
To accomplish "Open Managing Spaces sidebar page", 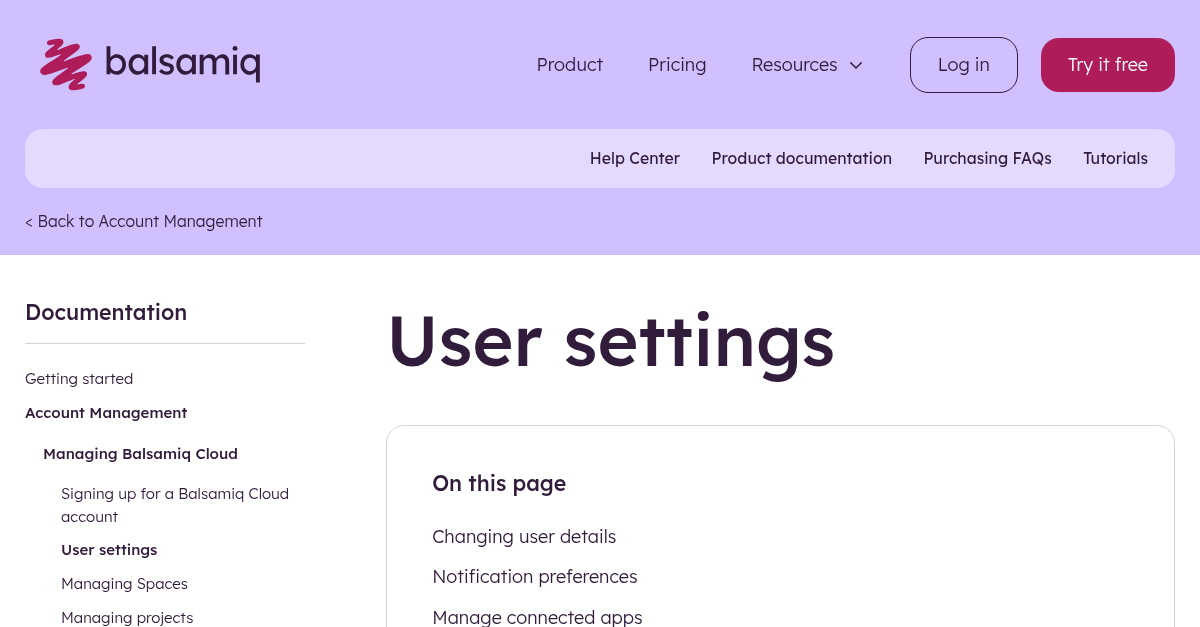I will pyautogui.click(x=124, y=584).
